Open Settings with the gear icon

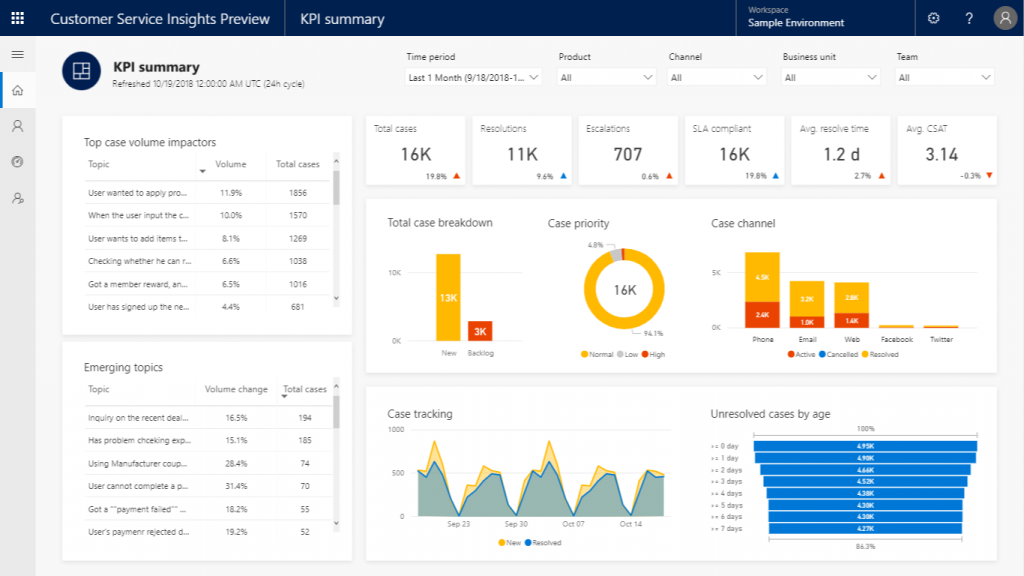click(x=933, y=17)
